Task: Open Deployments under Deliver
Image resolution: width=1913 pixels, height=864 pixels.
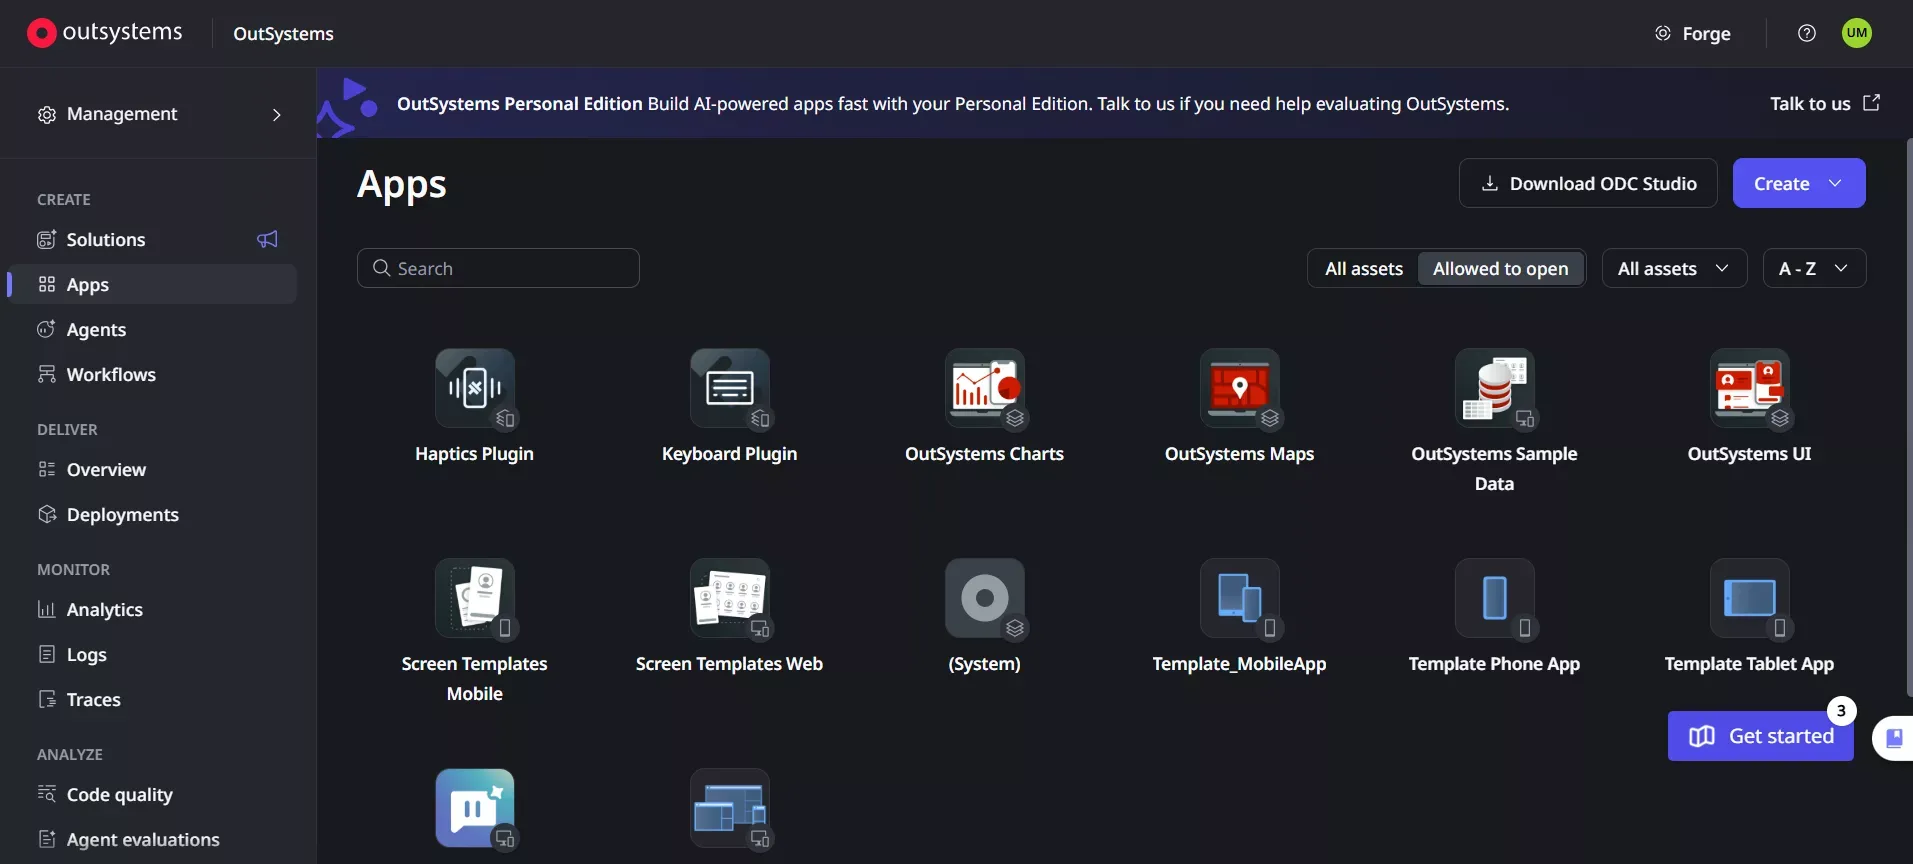Action: [x=152, y=514]
